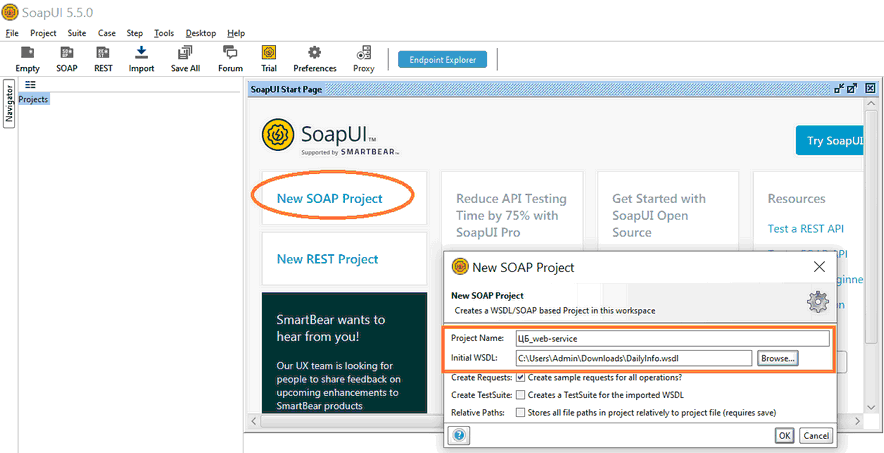Viewport: 884px width, 453px height.
Task: Open the Tools menu
Action: (164, 33)
